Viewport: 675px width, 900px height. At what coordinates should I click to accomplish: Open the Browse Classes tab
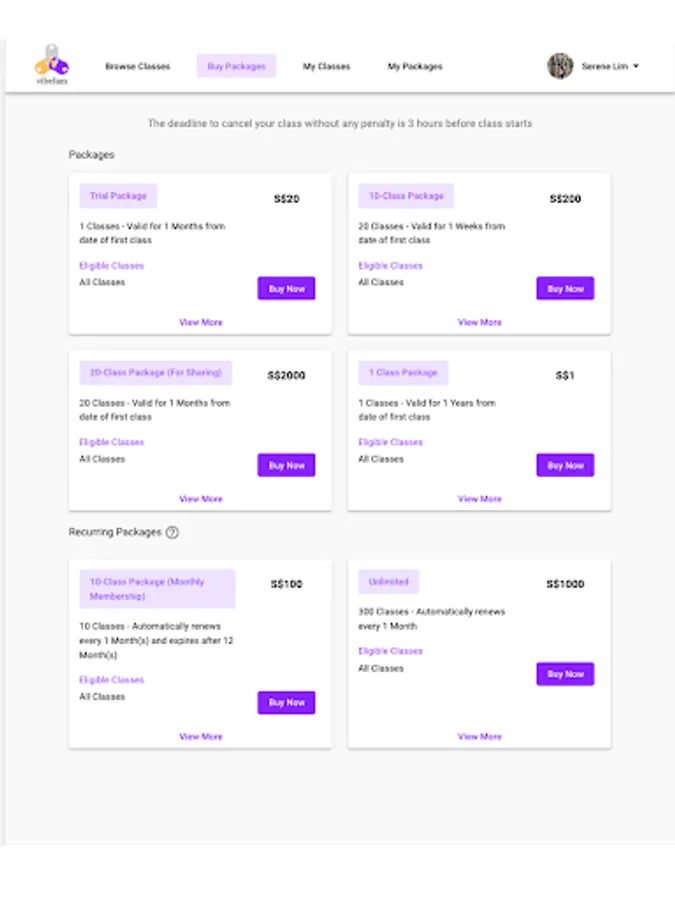138,67
